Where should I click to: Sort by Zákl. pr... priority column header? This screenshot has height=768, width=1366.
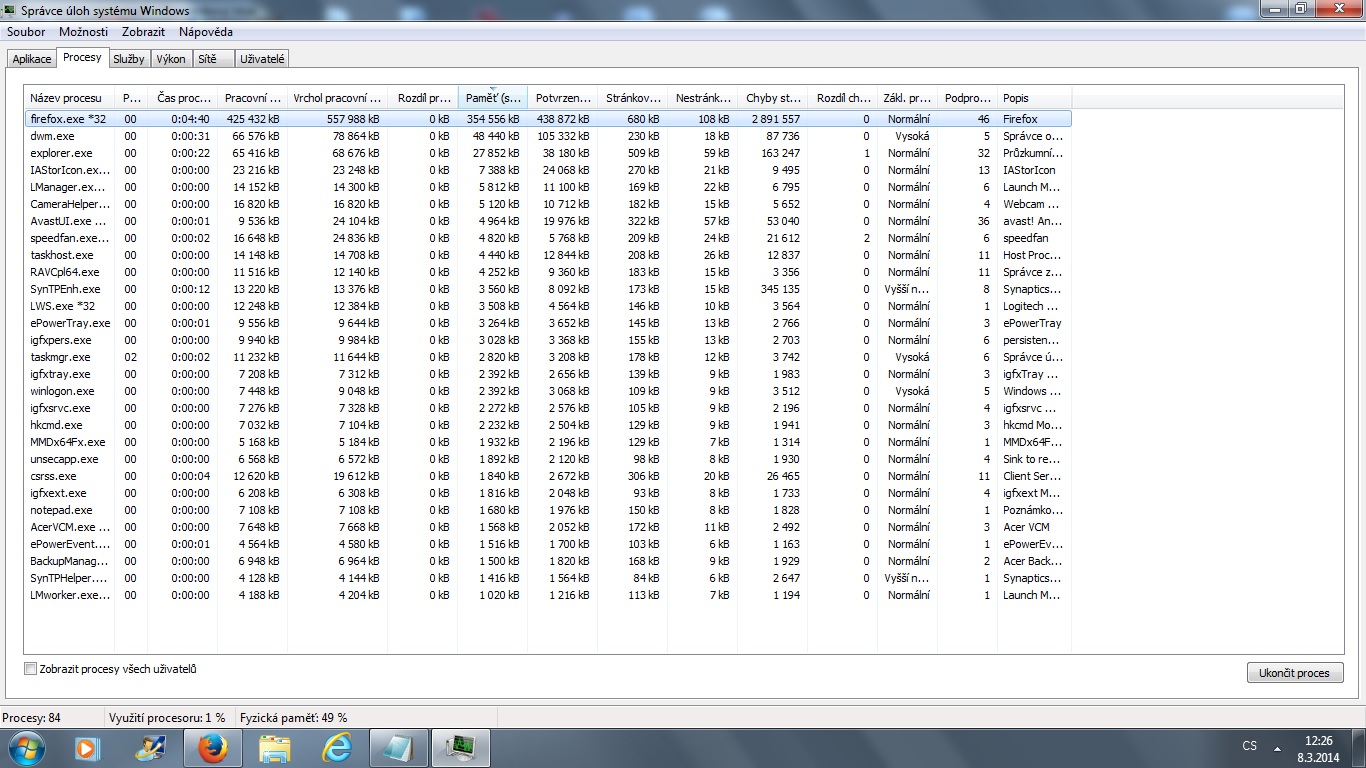[907, 98]
